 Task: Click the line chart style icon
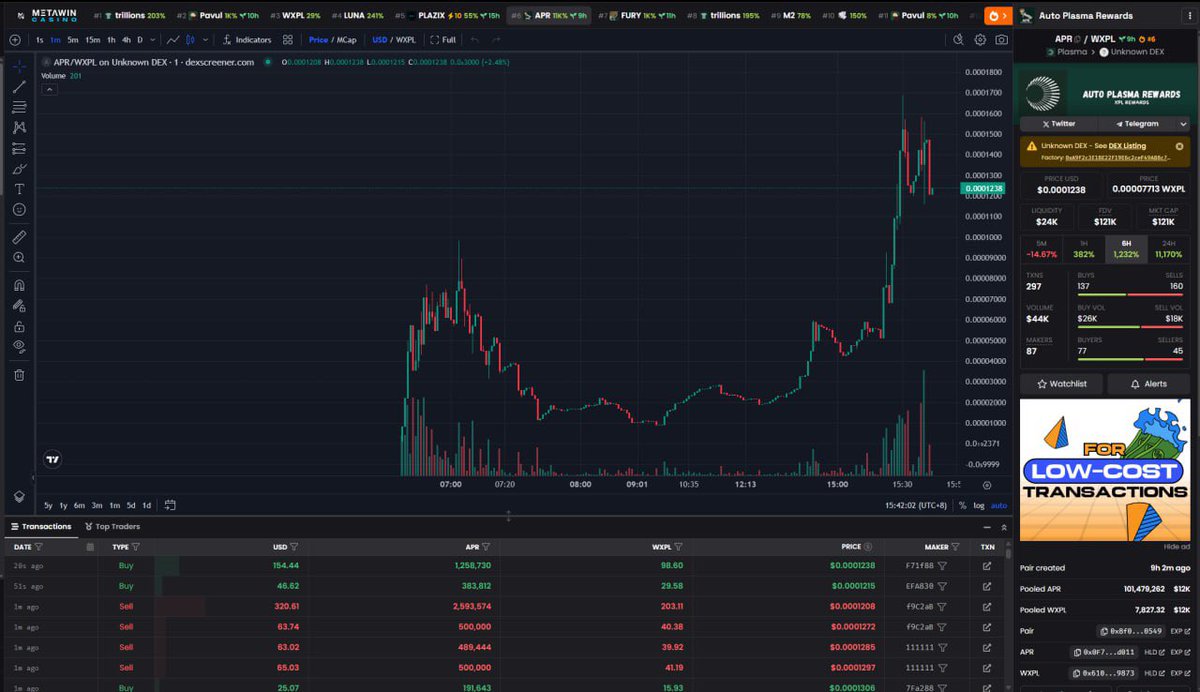pyautogui.click(x=174, y=40)
